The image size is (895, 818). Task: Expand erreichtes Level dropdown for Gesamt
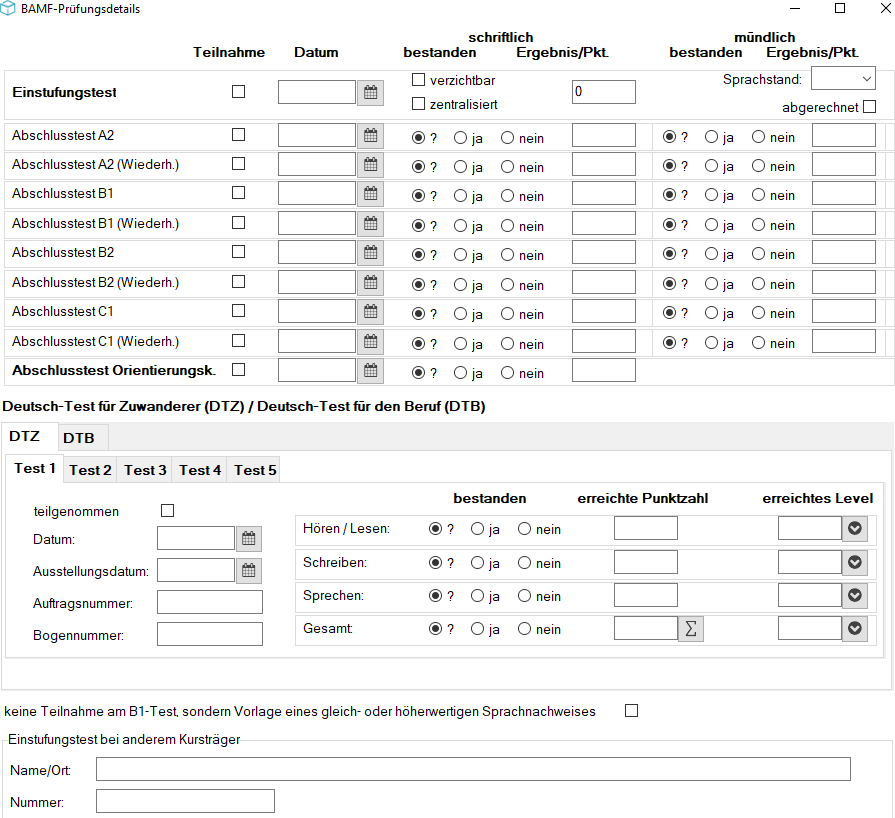tap(854, 628)
